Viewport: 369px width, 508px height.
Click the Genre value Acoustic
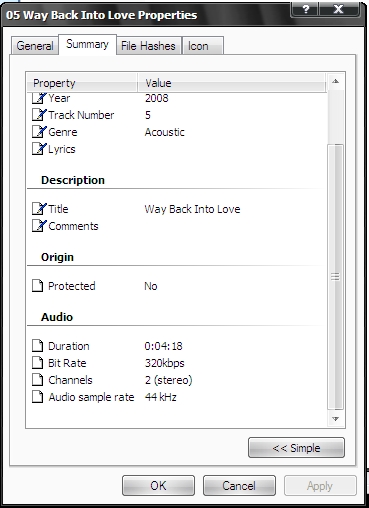click(164, 132)
